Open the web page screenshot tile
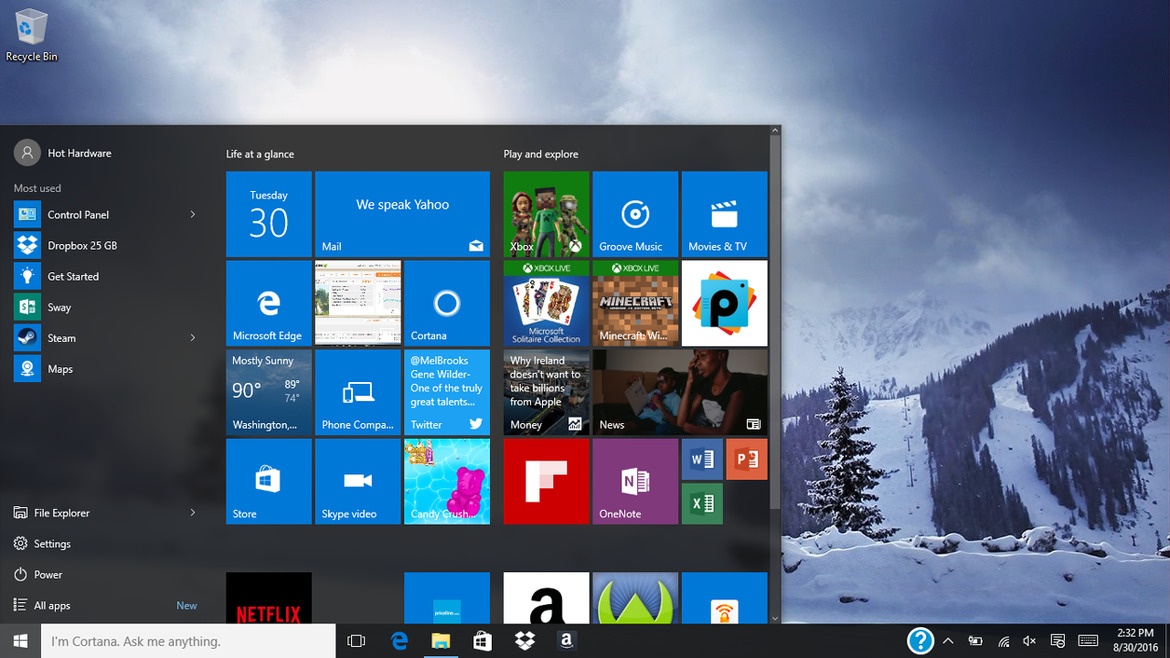This screenshot has width=1170, height=658. 357,303
